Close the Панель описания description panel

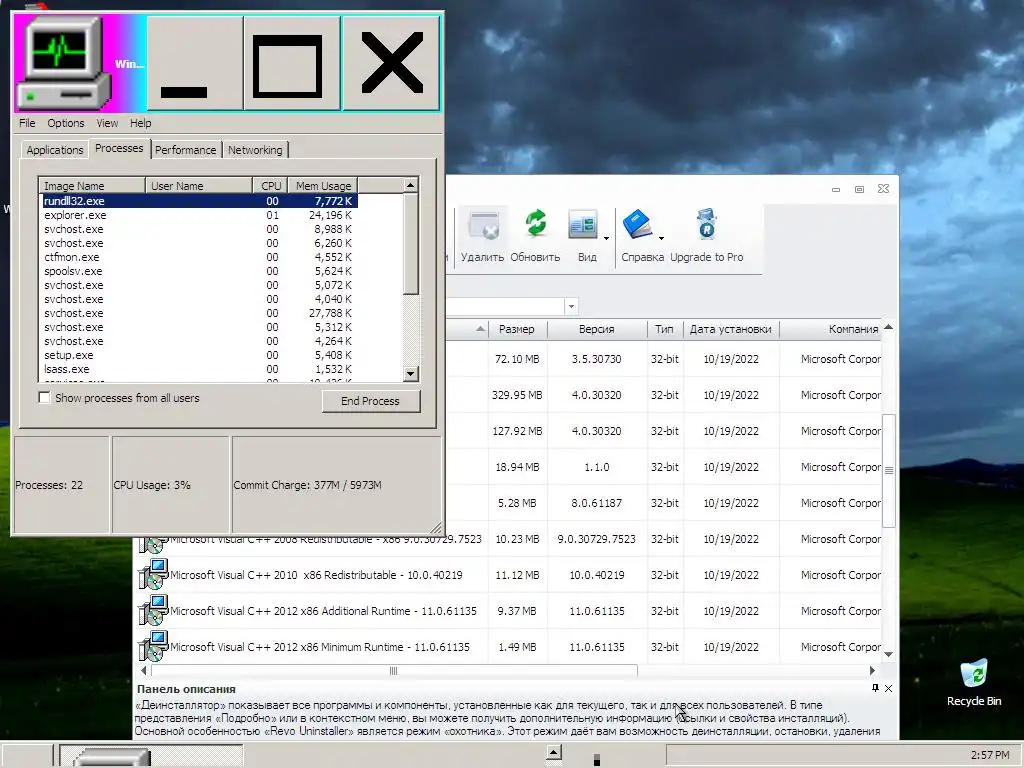[888, 688]
